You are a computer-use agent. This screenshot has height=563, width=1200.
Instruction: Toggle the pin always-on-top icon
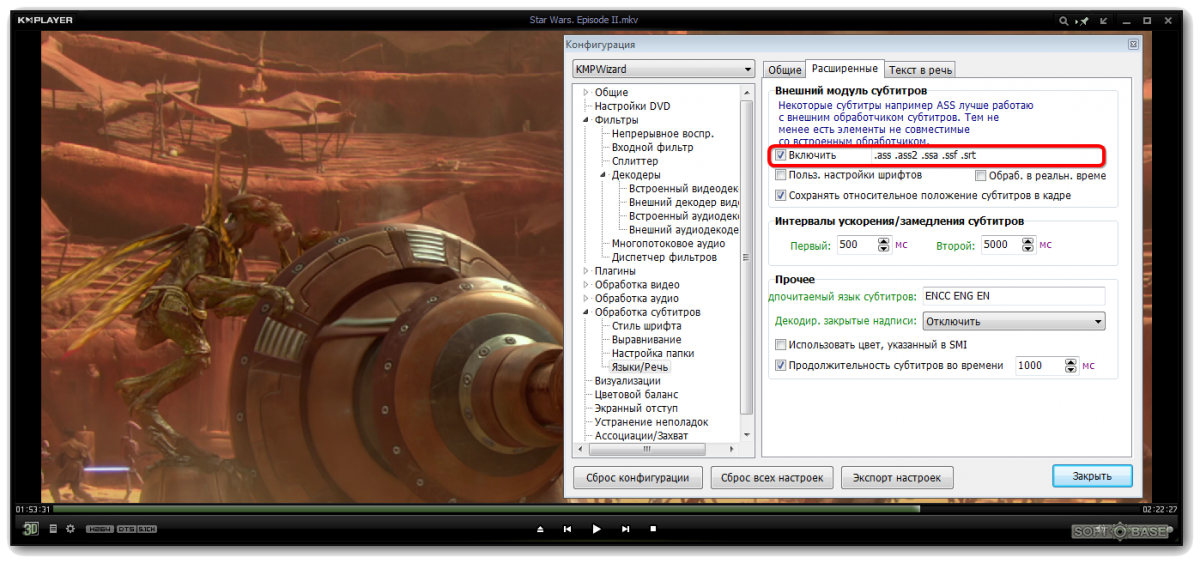tap(1084, 20)
